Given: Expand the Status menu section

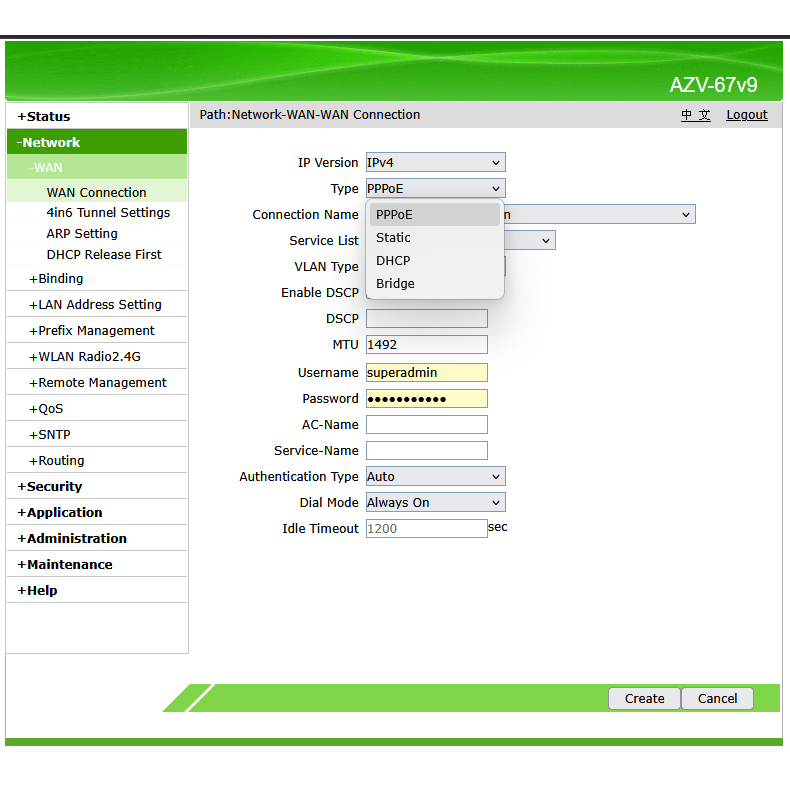Looking at the screenshot, I should click(44, 117).
